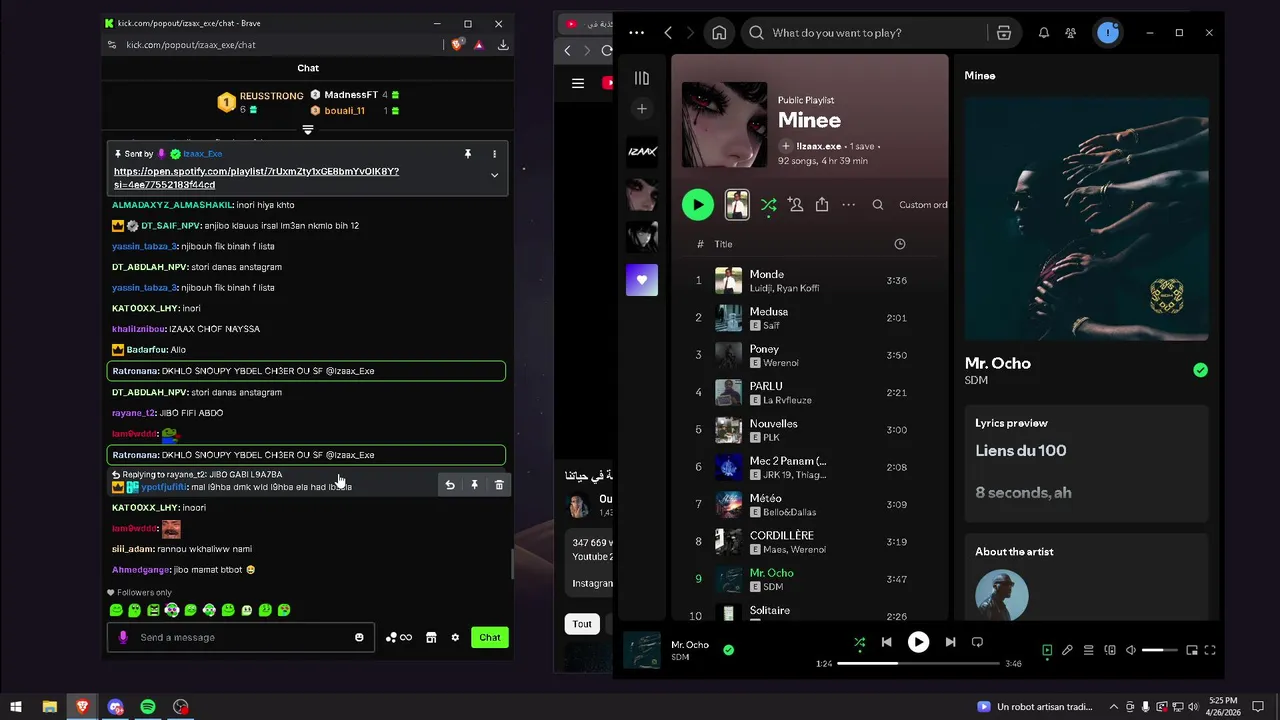The height and width of the screenshot is (720, 1280).
Task: Open pinned message three-dot options in Kick
Action: click(494, 154)
